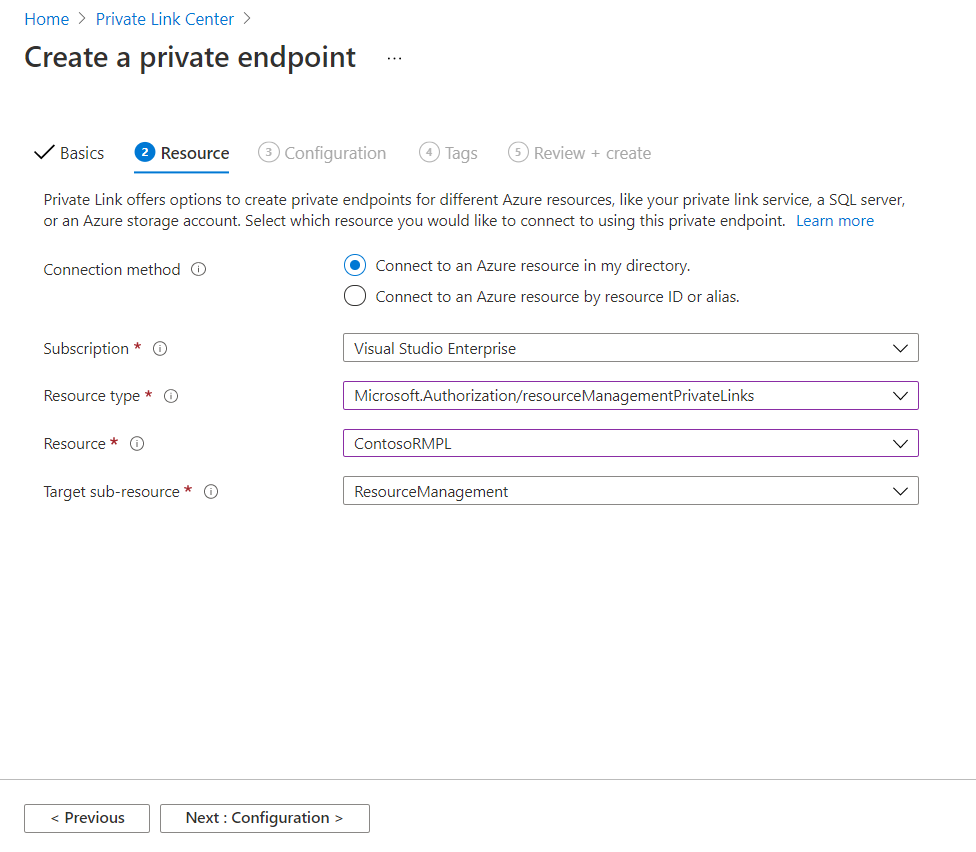Navigate to Private Link Center breadcrumb
The width and height of the screenshot is (976, 852).
click(x=165, y=19)
